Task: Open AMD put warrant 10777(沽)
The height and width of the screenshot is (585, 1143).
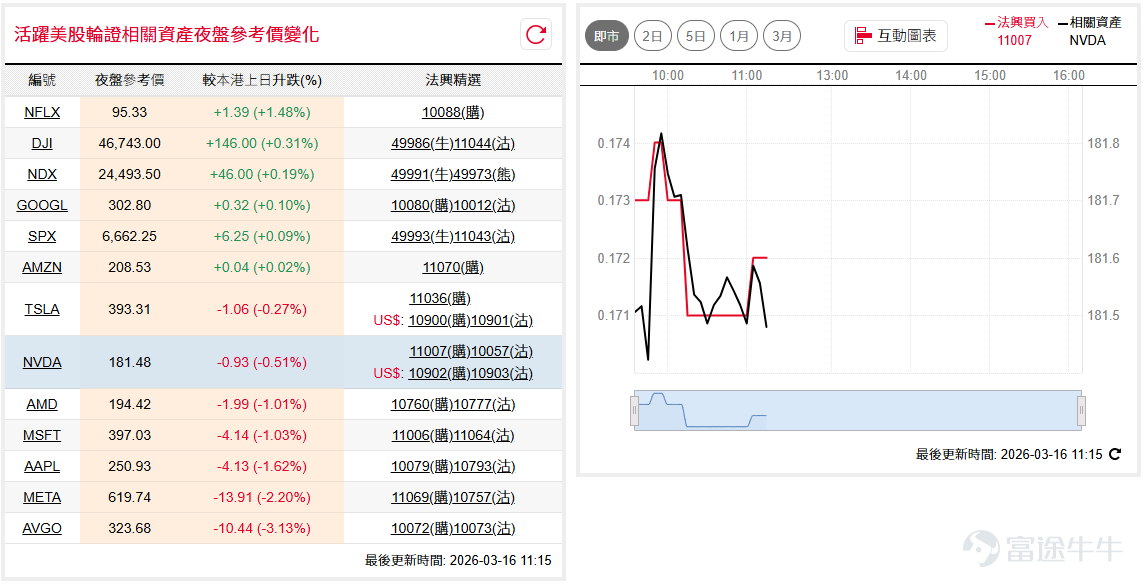Action: [484, 404]
